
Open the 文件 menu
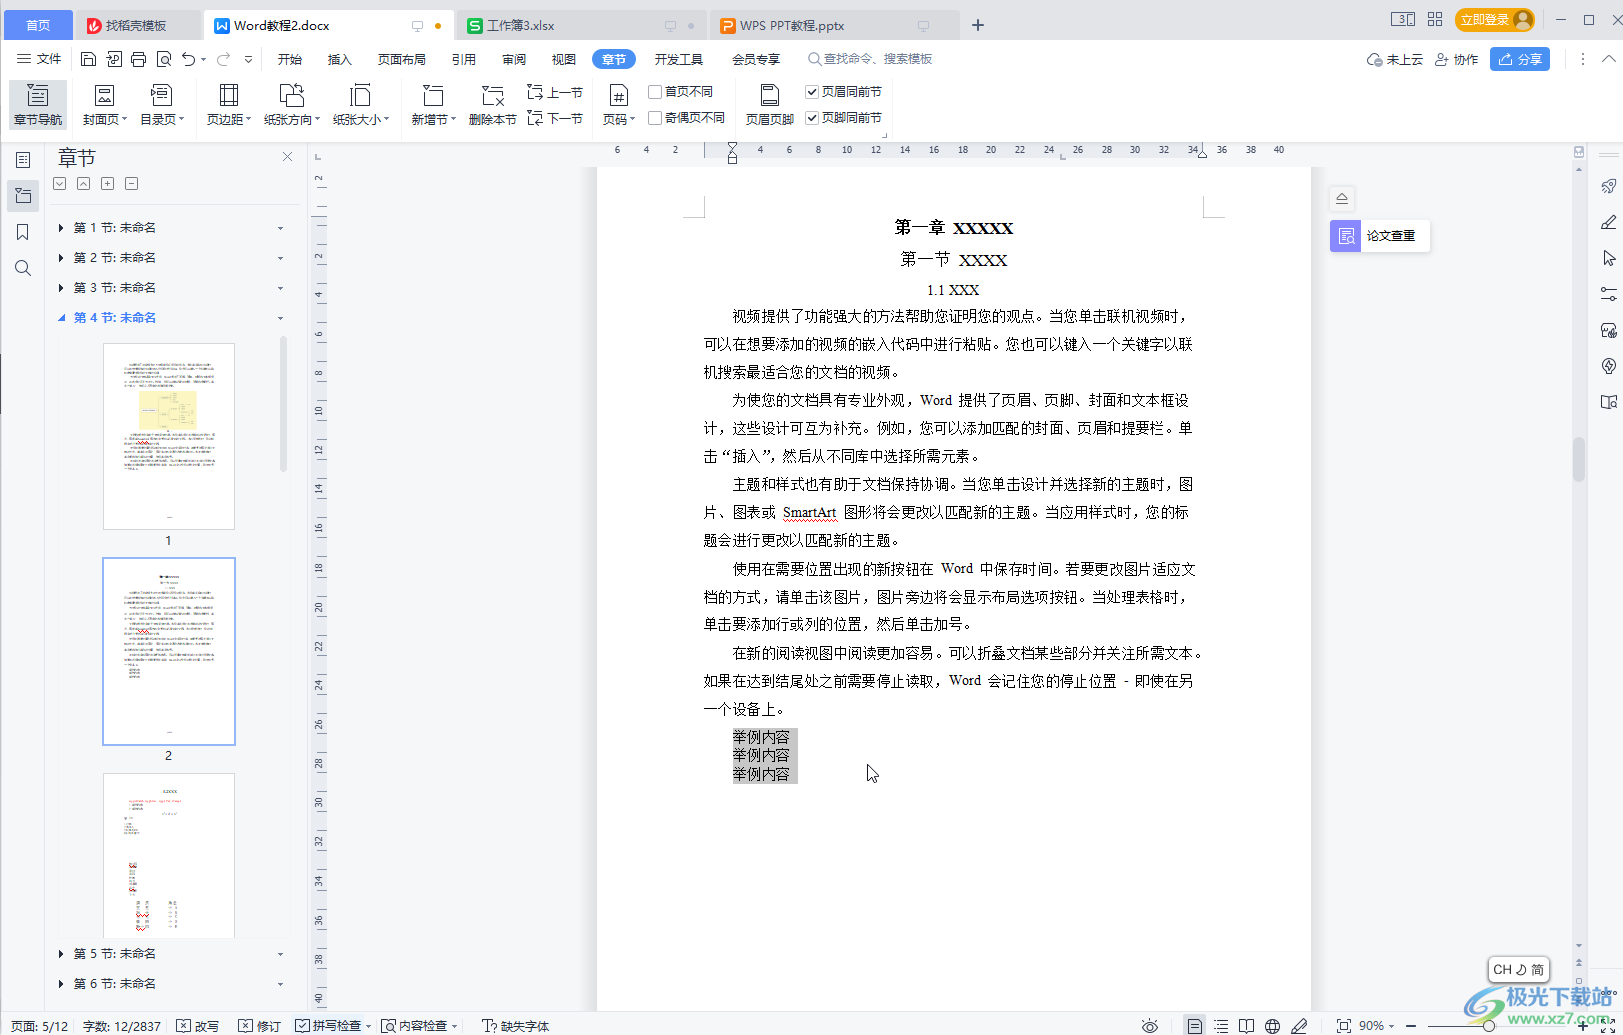39,59
